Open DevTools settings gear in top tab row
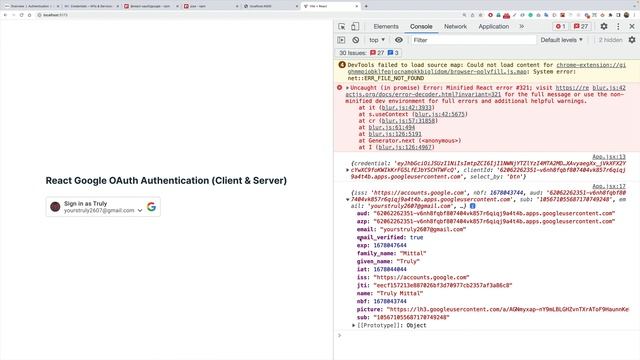This screenshot has width=640, height=360. point(604,27)
